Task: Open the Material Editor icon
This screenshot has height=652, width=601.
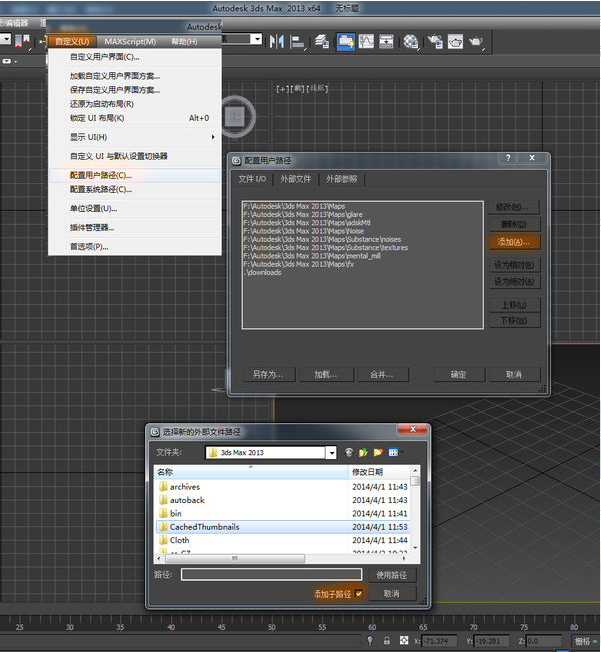Action: [411, 42]
